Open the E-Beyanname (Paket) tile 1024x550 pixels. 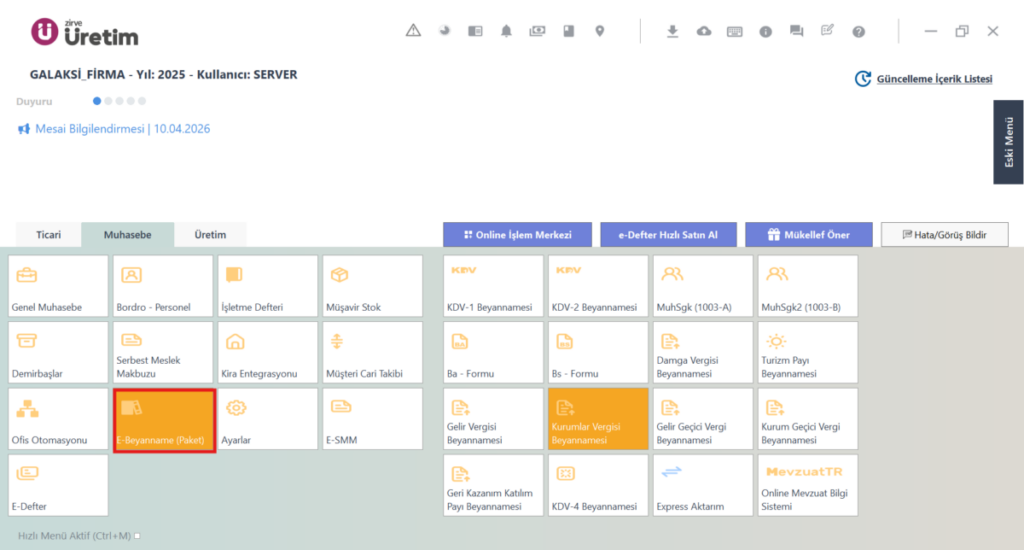point(164,420)
